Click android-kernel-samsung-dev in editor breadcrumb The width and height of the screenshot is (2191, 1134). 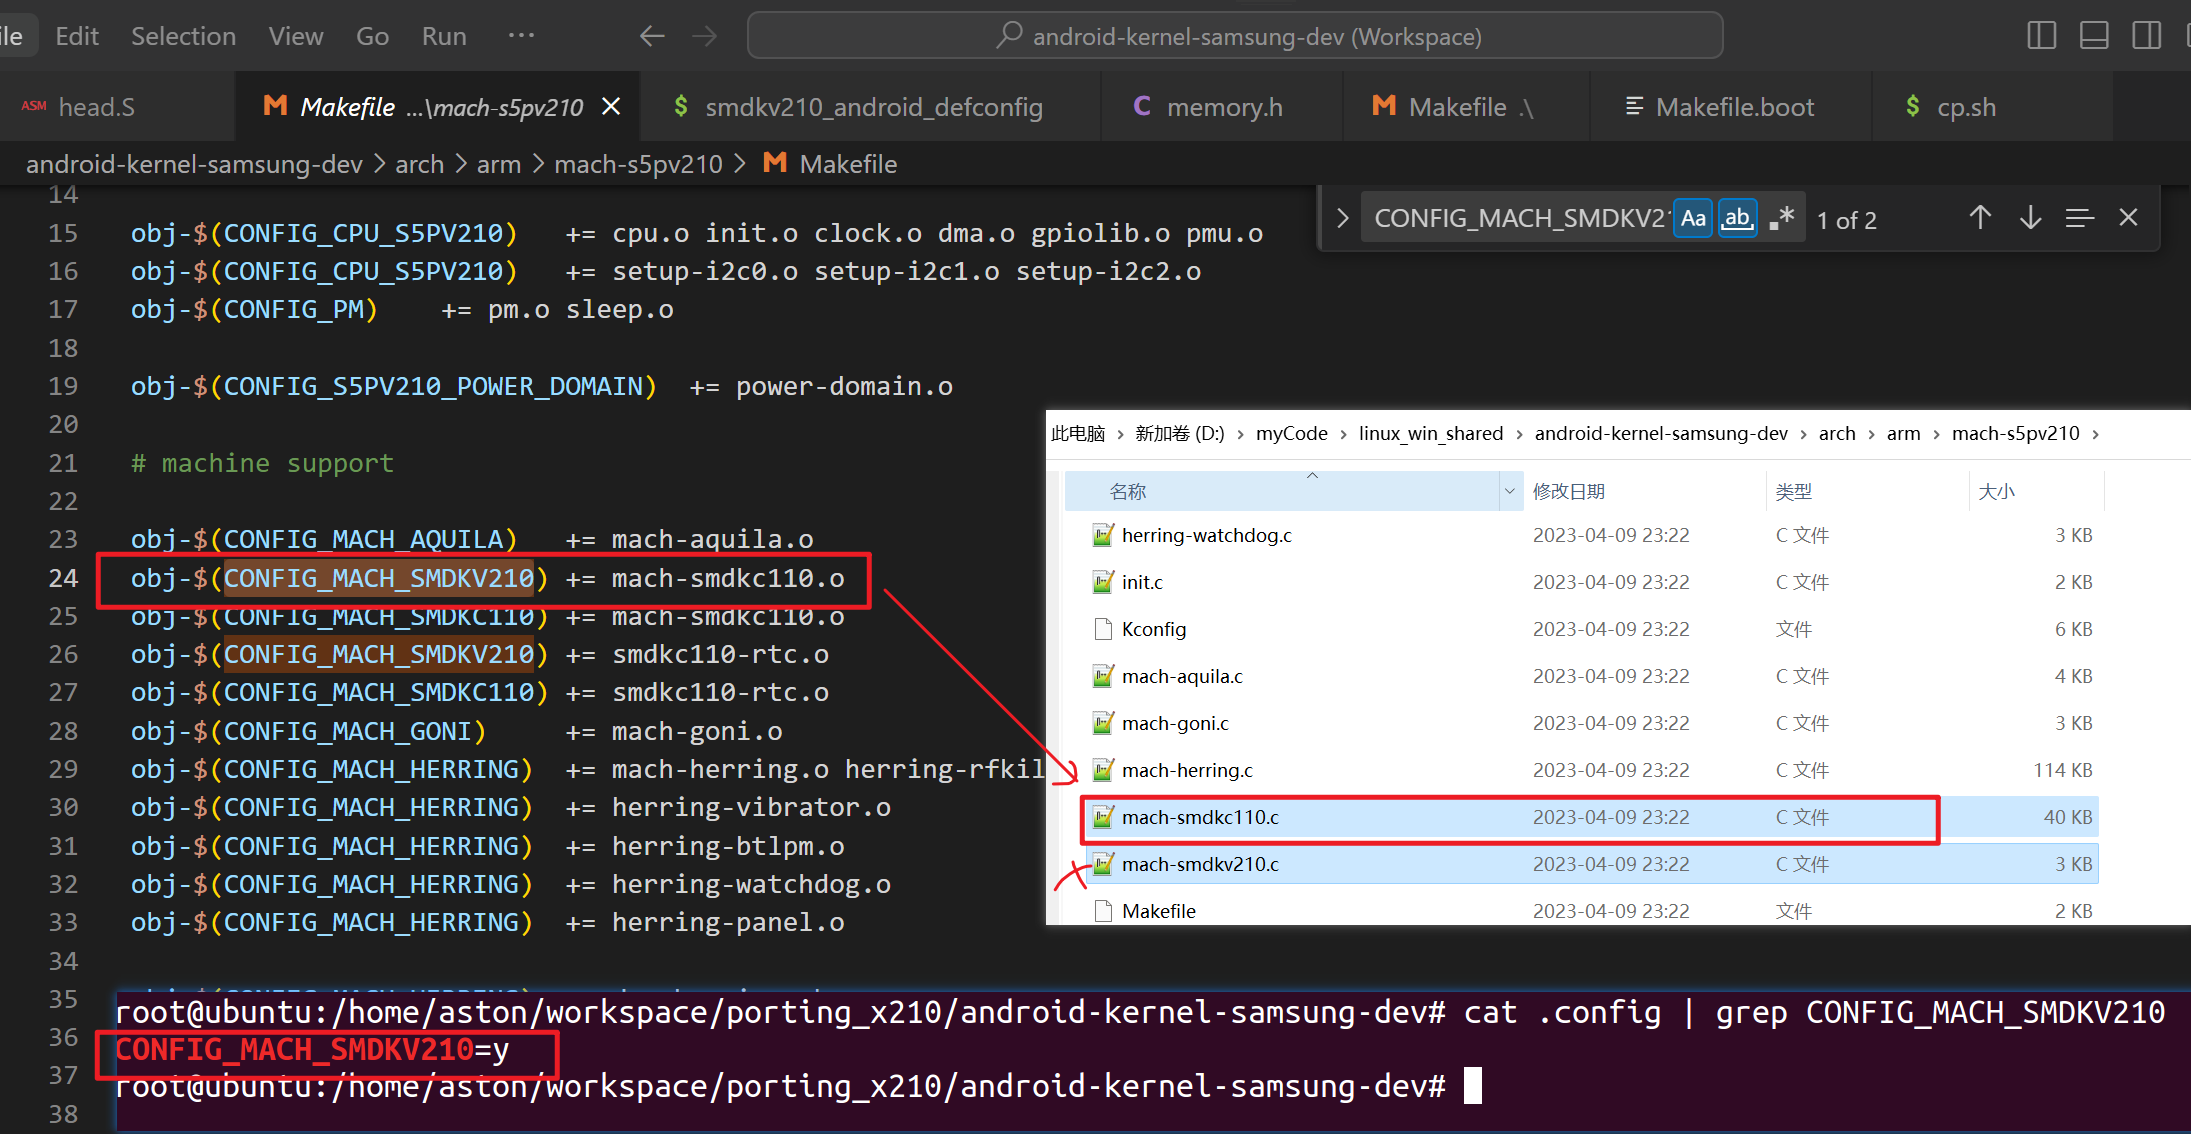[x=194, y=164]
